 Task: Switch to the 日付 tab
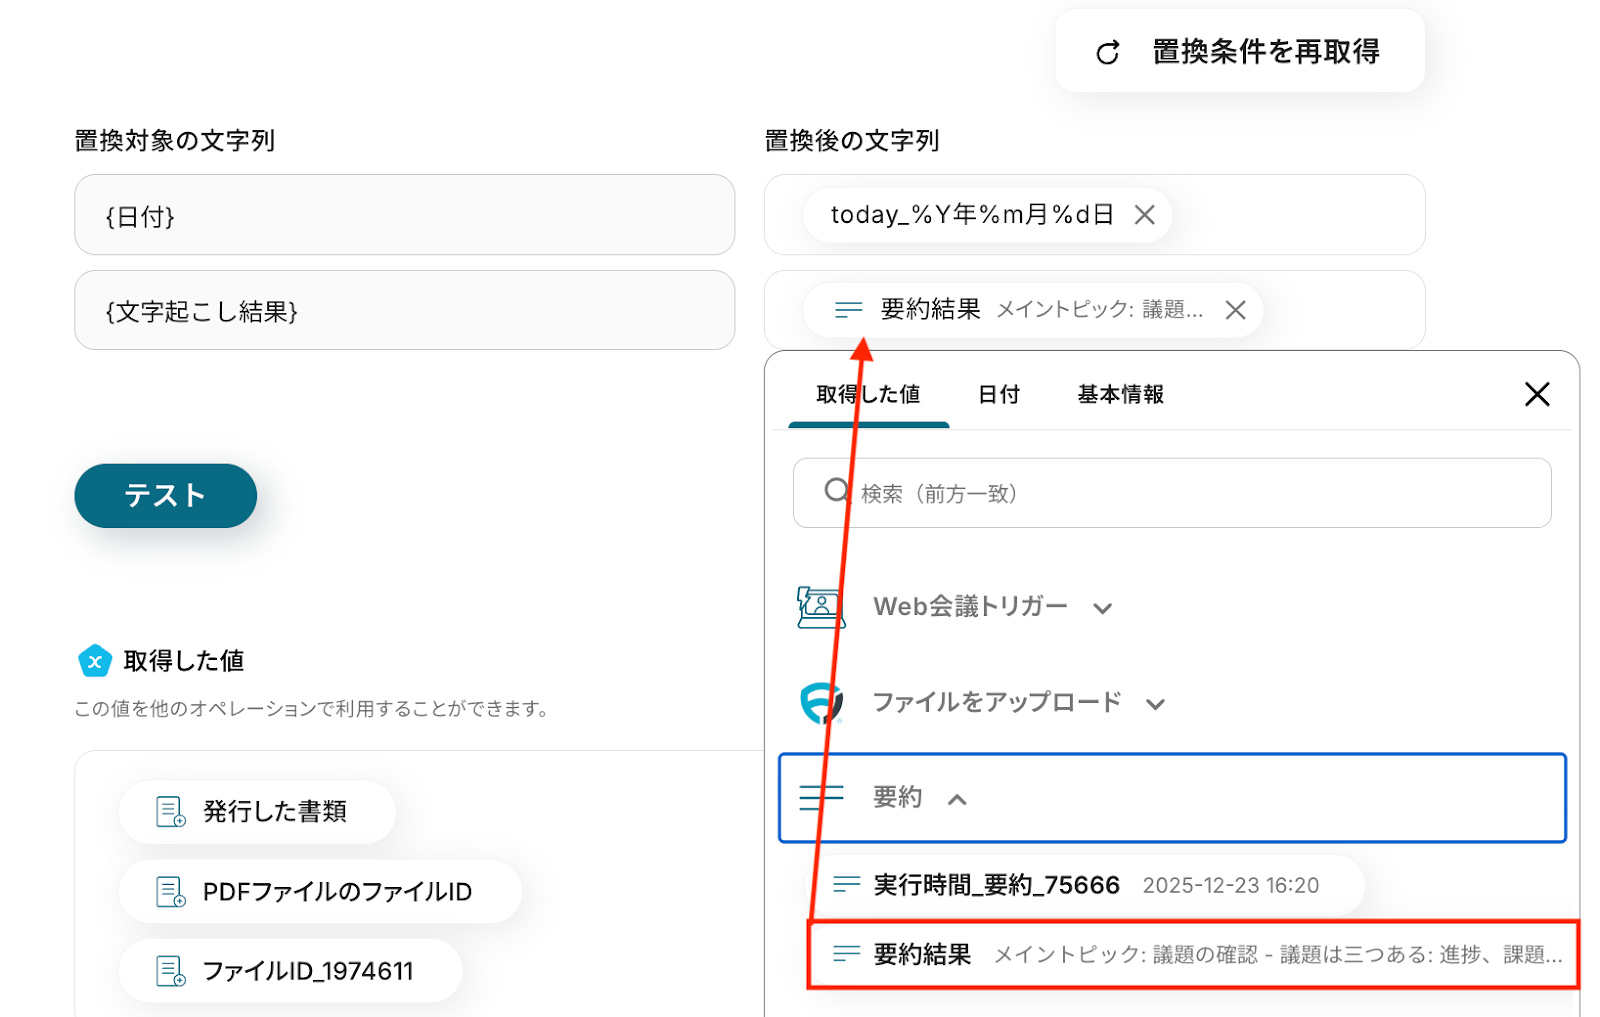click(x=999, y=395)
